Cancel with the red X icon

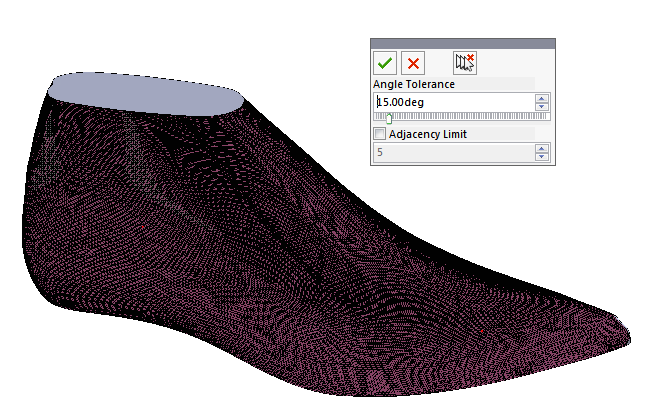(x=413, y=63)
